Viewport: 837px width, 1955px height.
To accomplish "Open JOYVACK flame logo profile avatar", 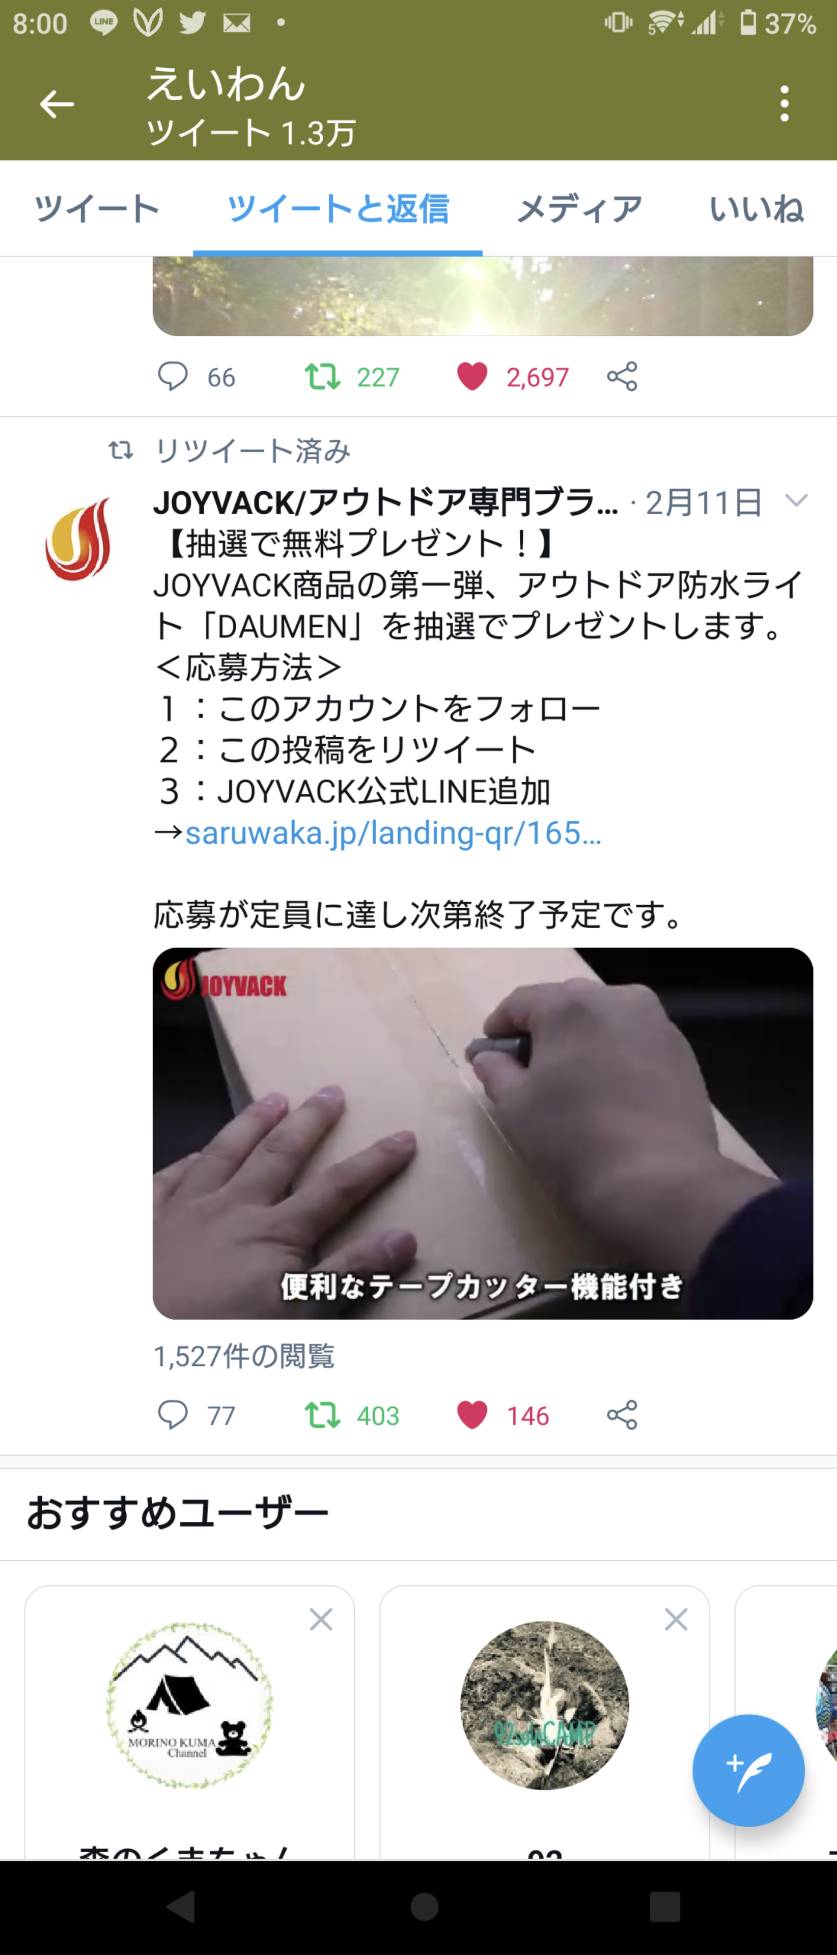I will 78,541.
